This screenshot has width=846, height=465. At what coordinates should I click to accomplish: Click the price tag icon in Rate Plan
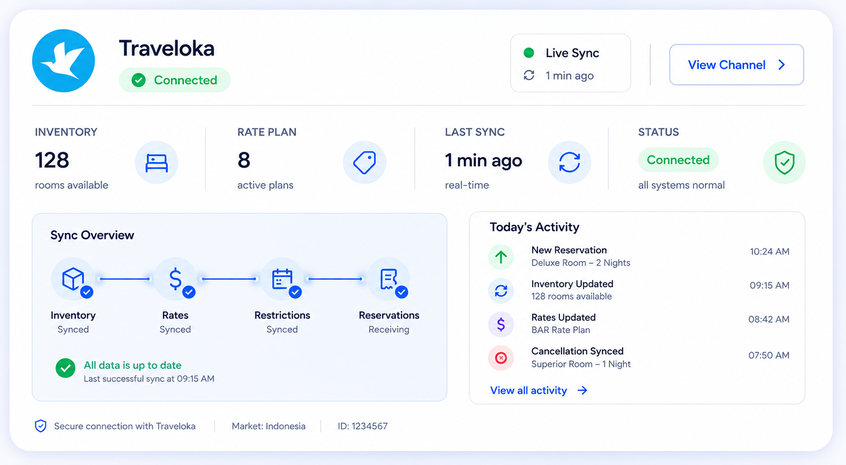click(364, 162)
